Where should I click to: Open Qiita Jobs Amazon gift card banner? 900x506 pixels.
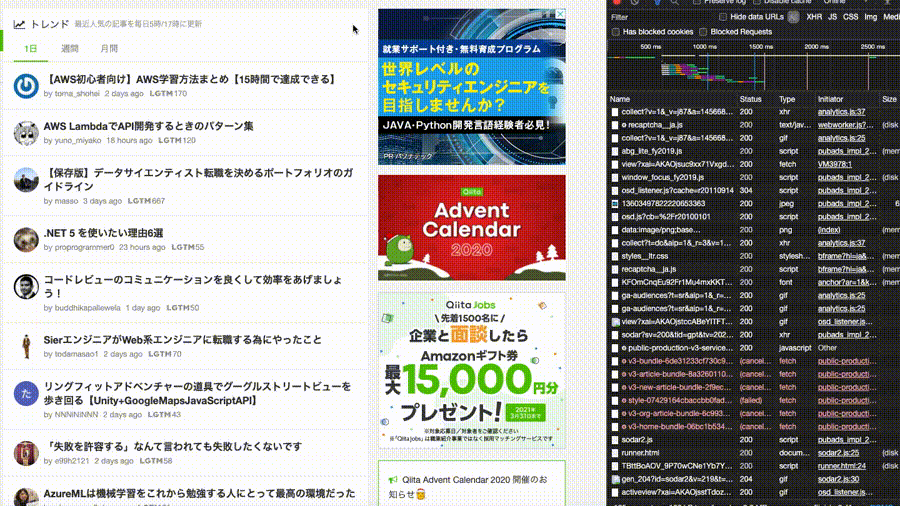pyautogui.click(x=472, y=371)
